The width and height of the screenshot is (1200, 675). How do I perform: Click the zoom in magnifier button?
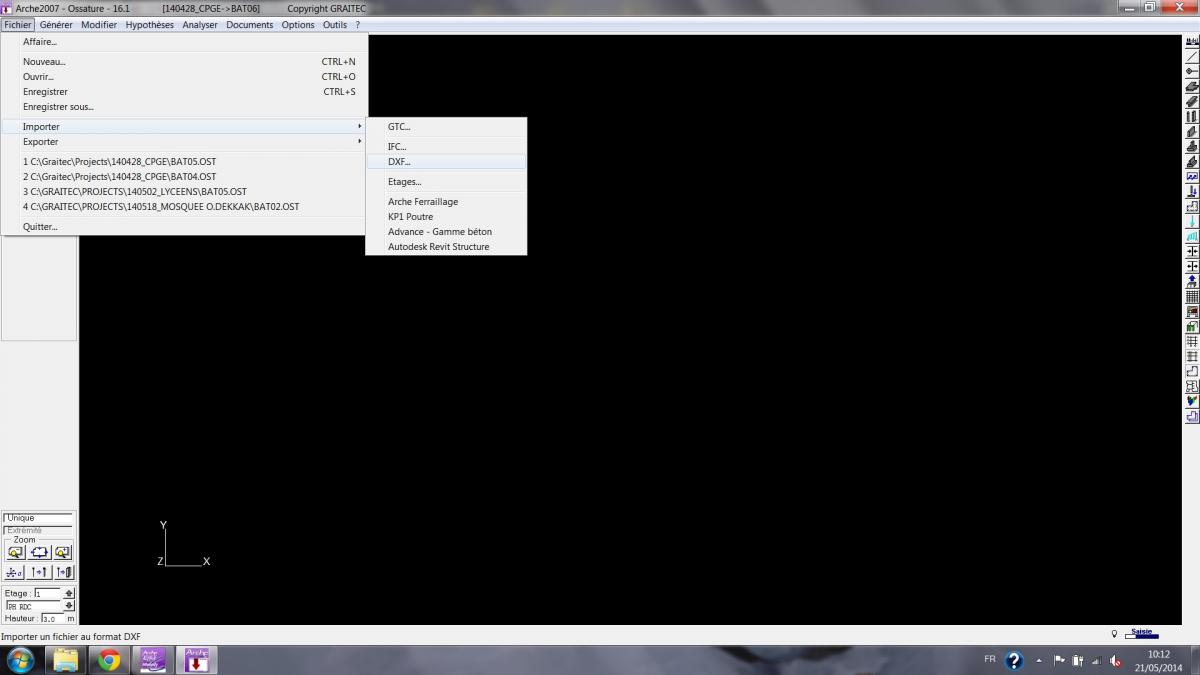(63, 552)
